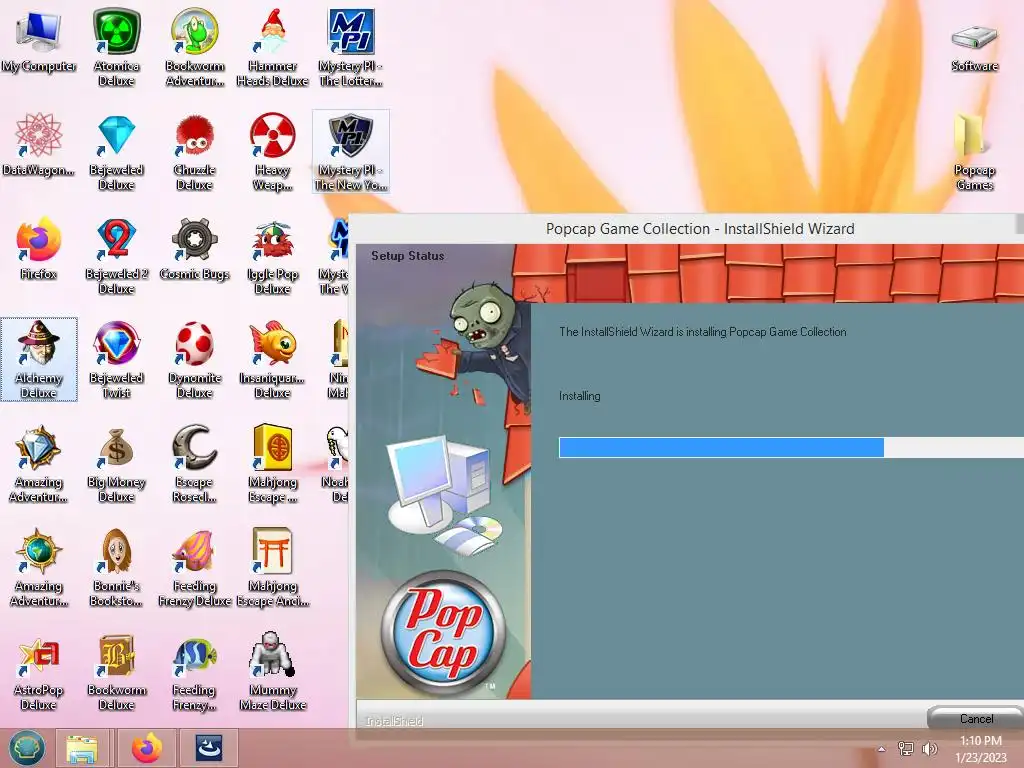
Task: Launch Escape Rosecliff moon icon
Action: pyautogui.click(x=195, y=464)
